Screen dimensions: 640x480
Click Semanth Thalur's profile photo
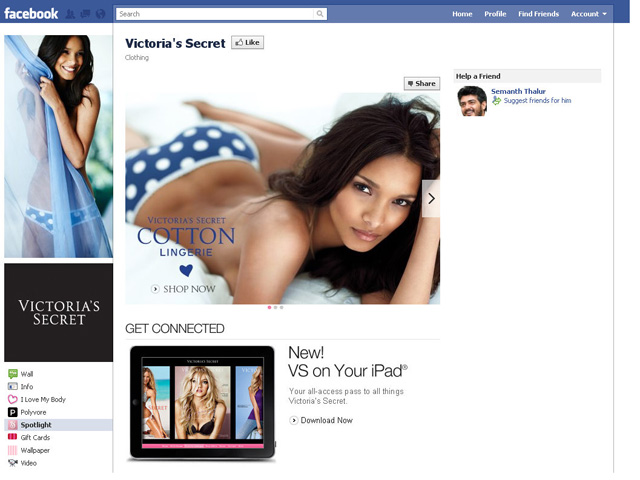(472, 101)
